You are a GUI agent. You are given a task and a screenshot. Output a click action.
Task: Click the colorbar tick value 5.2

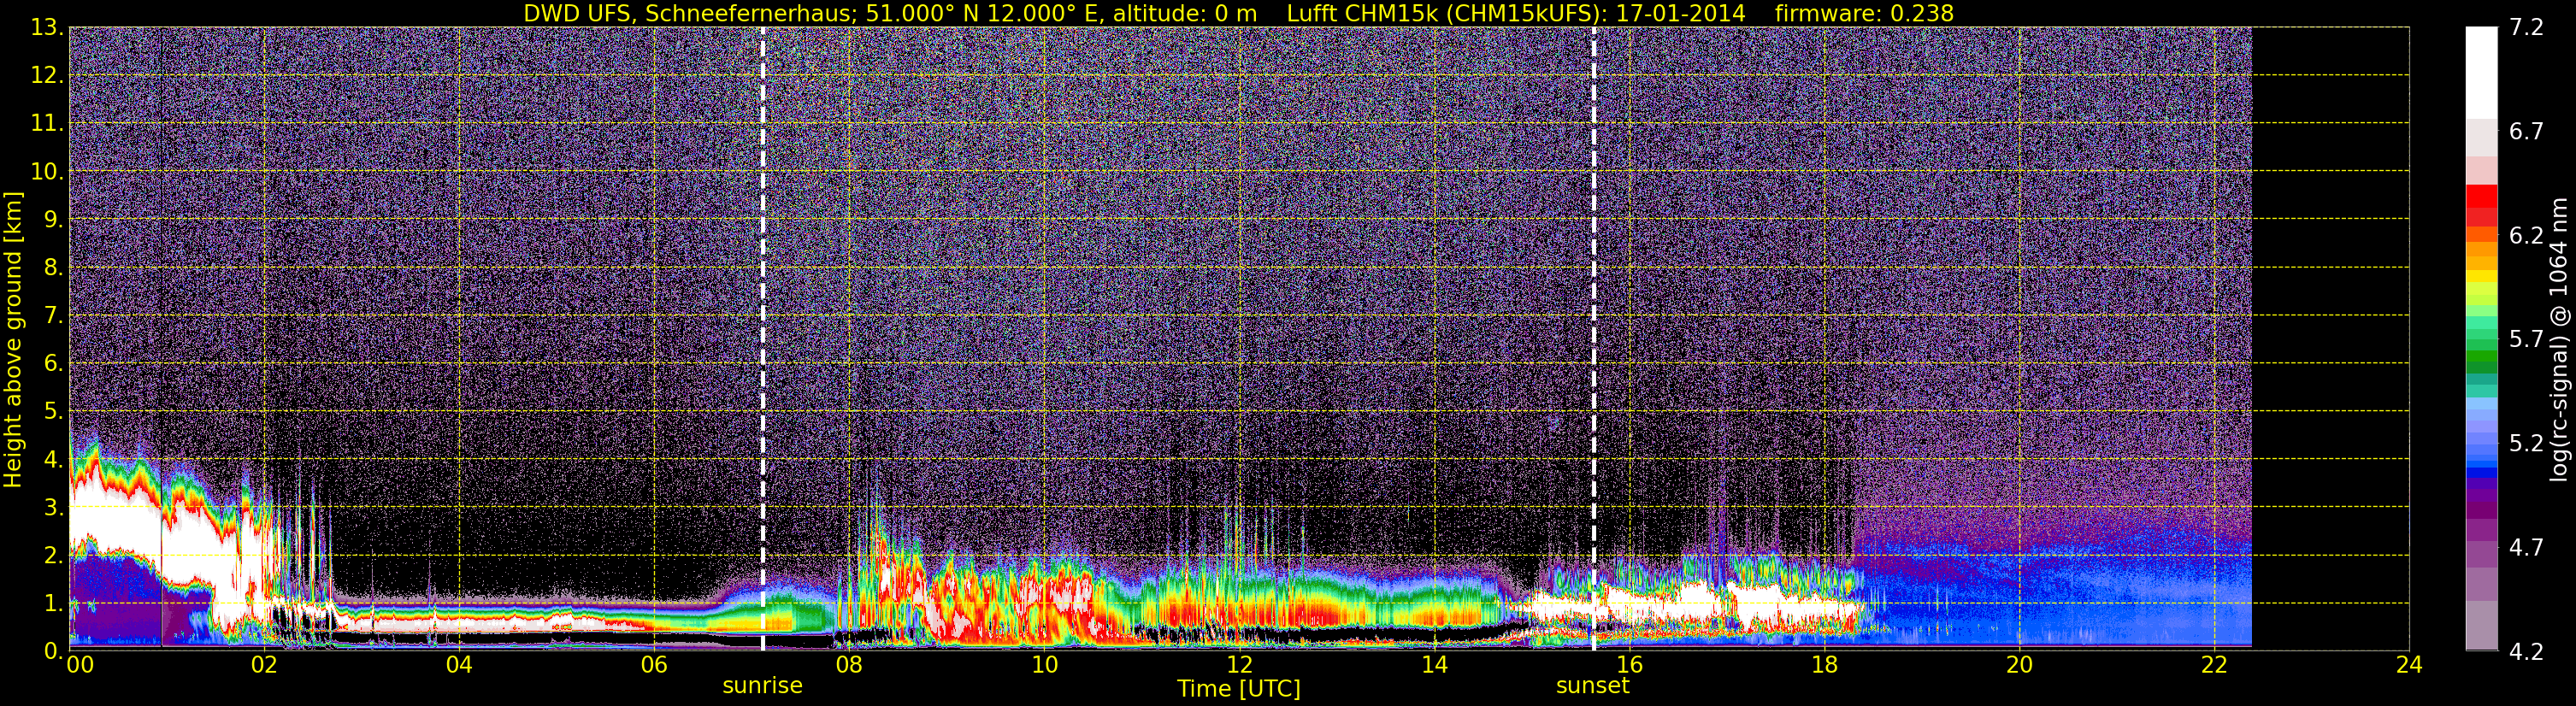[x=2526, y=444]
